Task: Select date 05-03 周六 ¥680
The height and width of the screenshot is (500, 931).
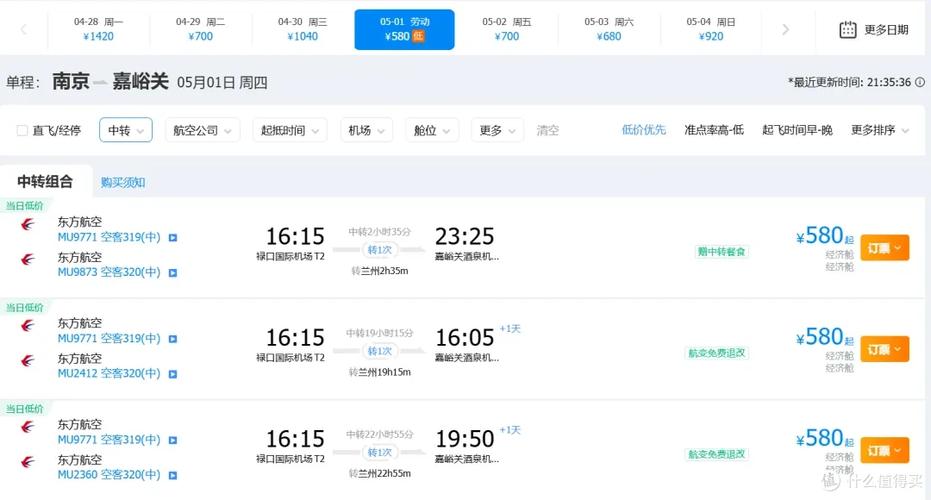Action: click(x=609, y=29)
